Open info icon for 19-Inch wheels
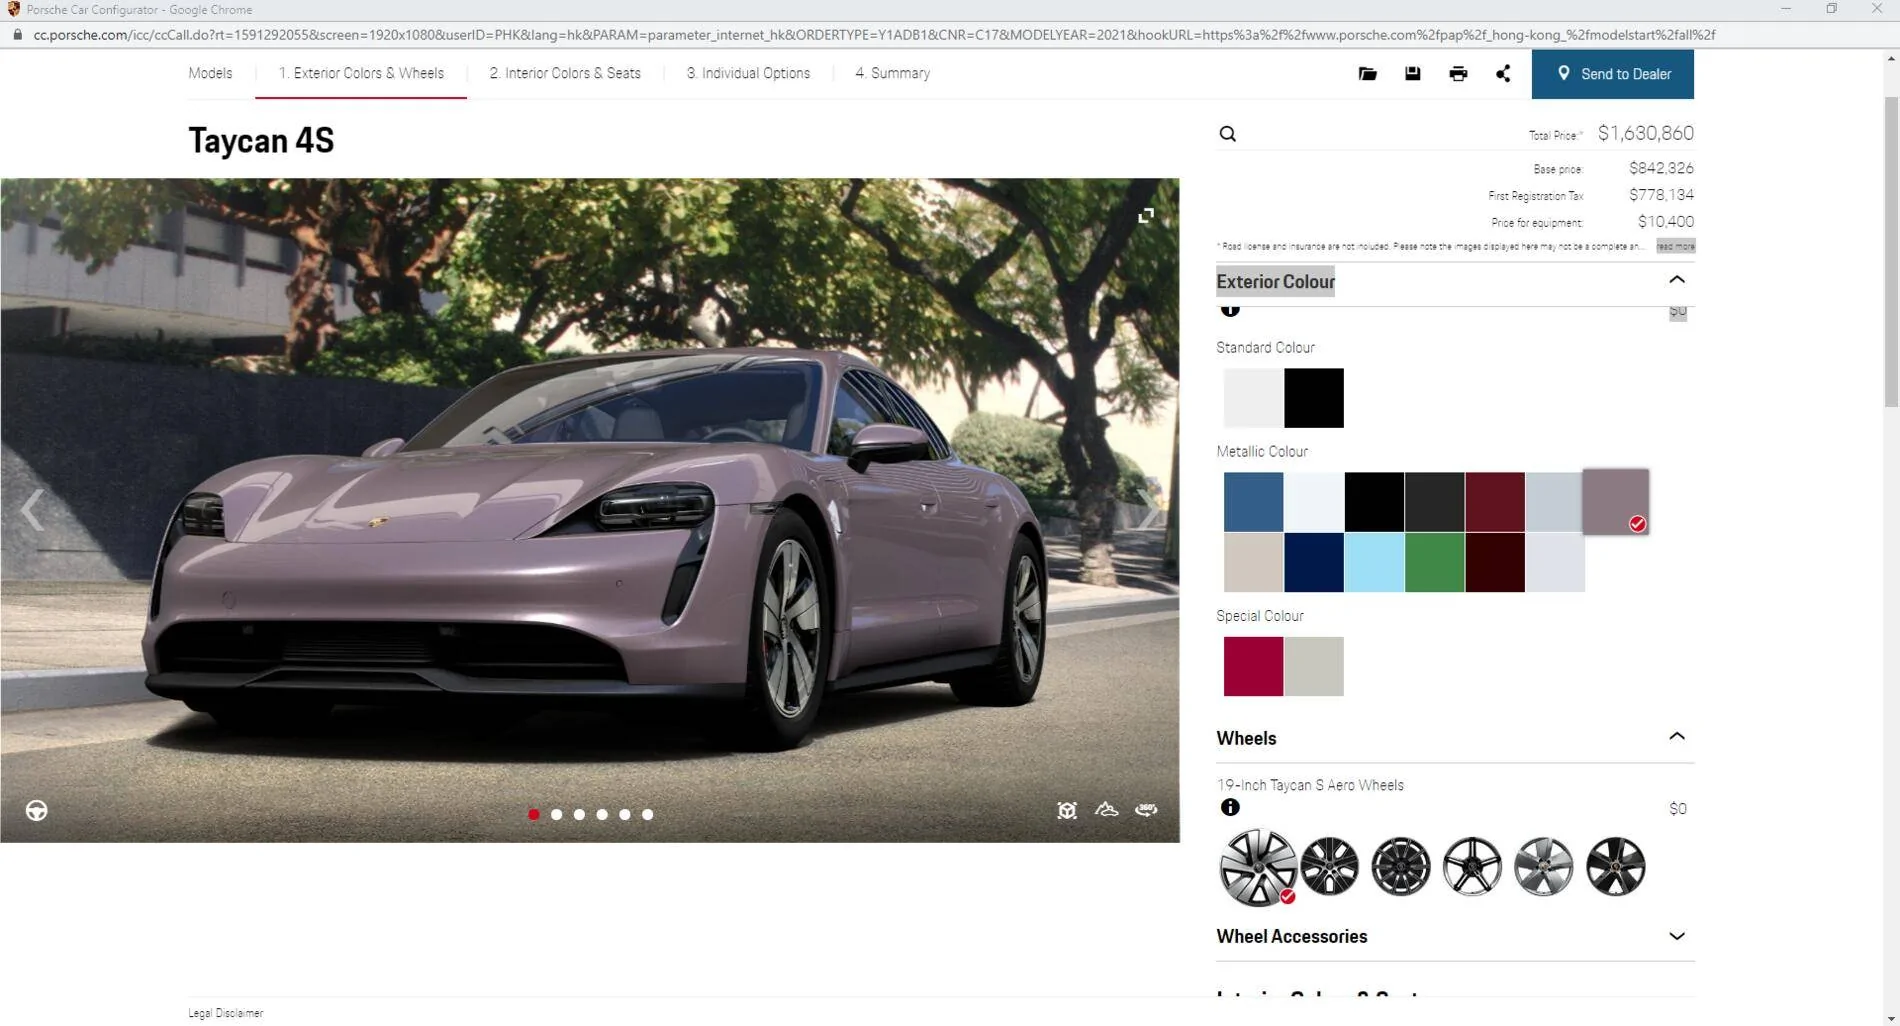 1230,807
